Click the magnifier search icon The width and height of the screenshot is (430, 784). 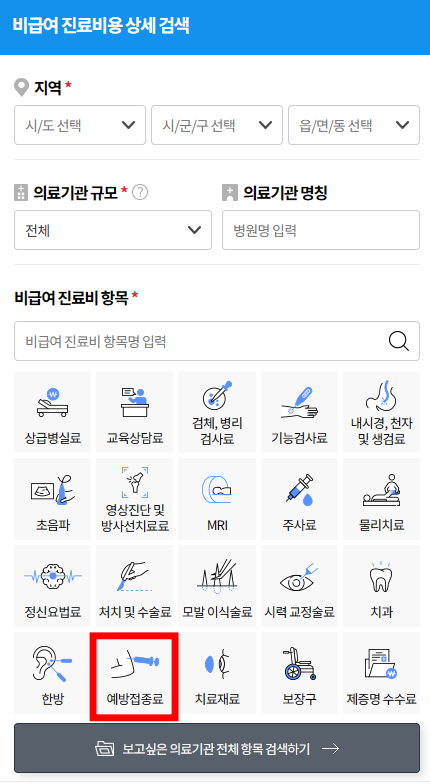coord(398,342)
